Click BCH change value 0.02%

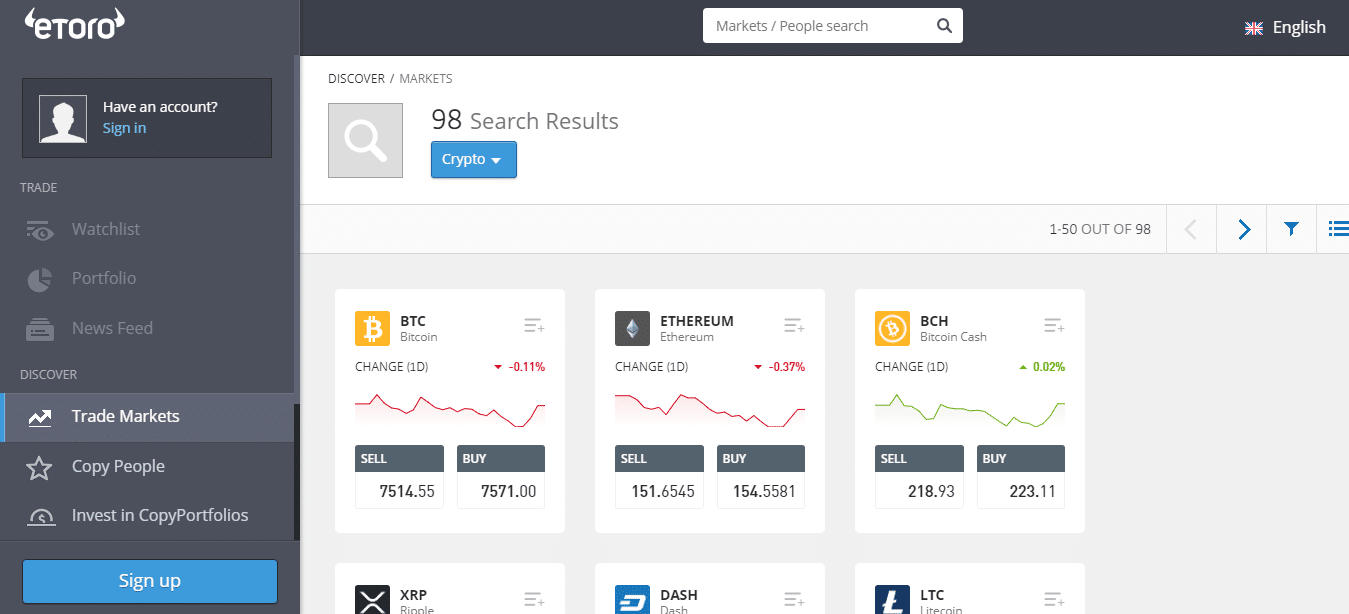[x=1049, y=367]
